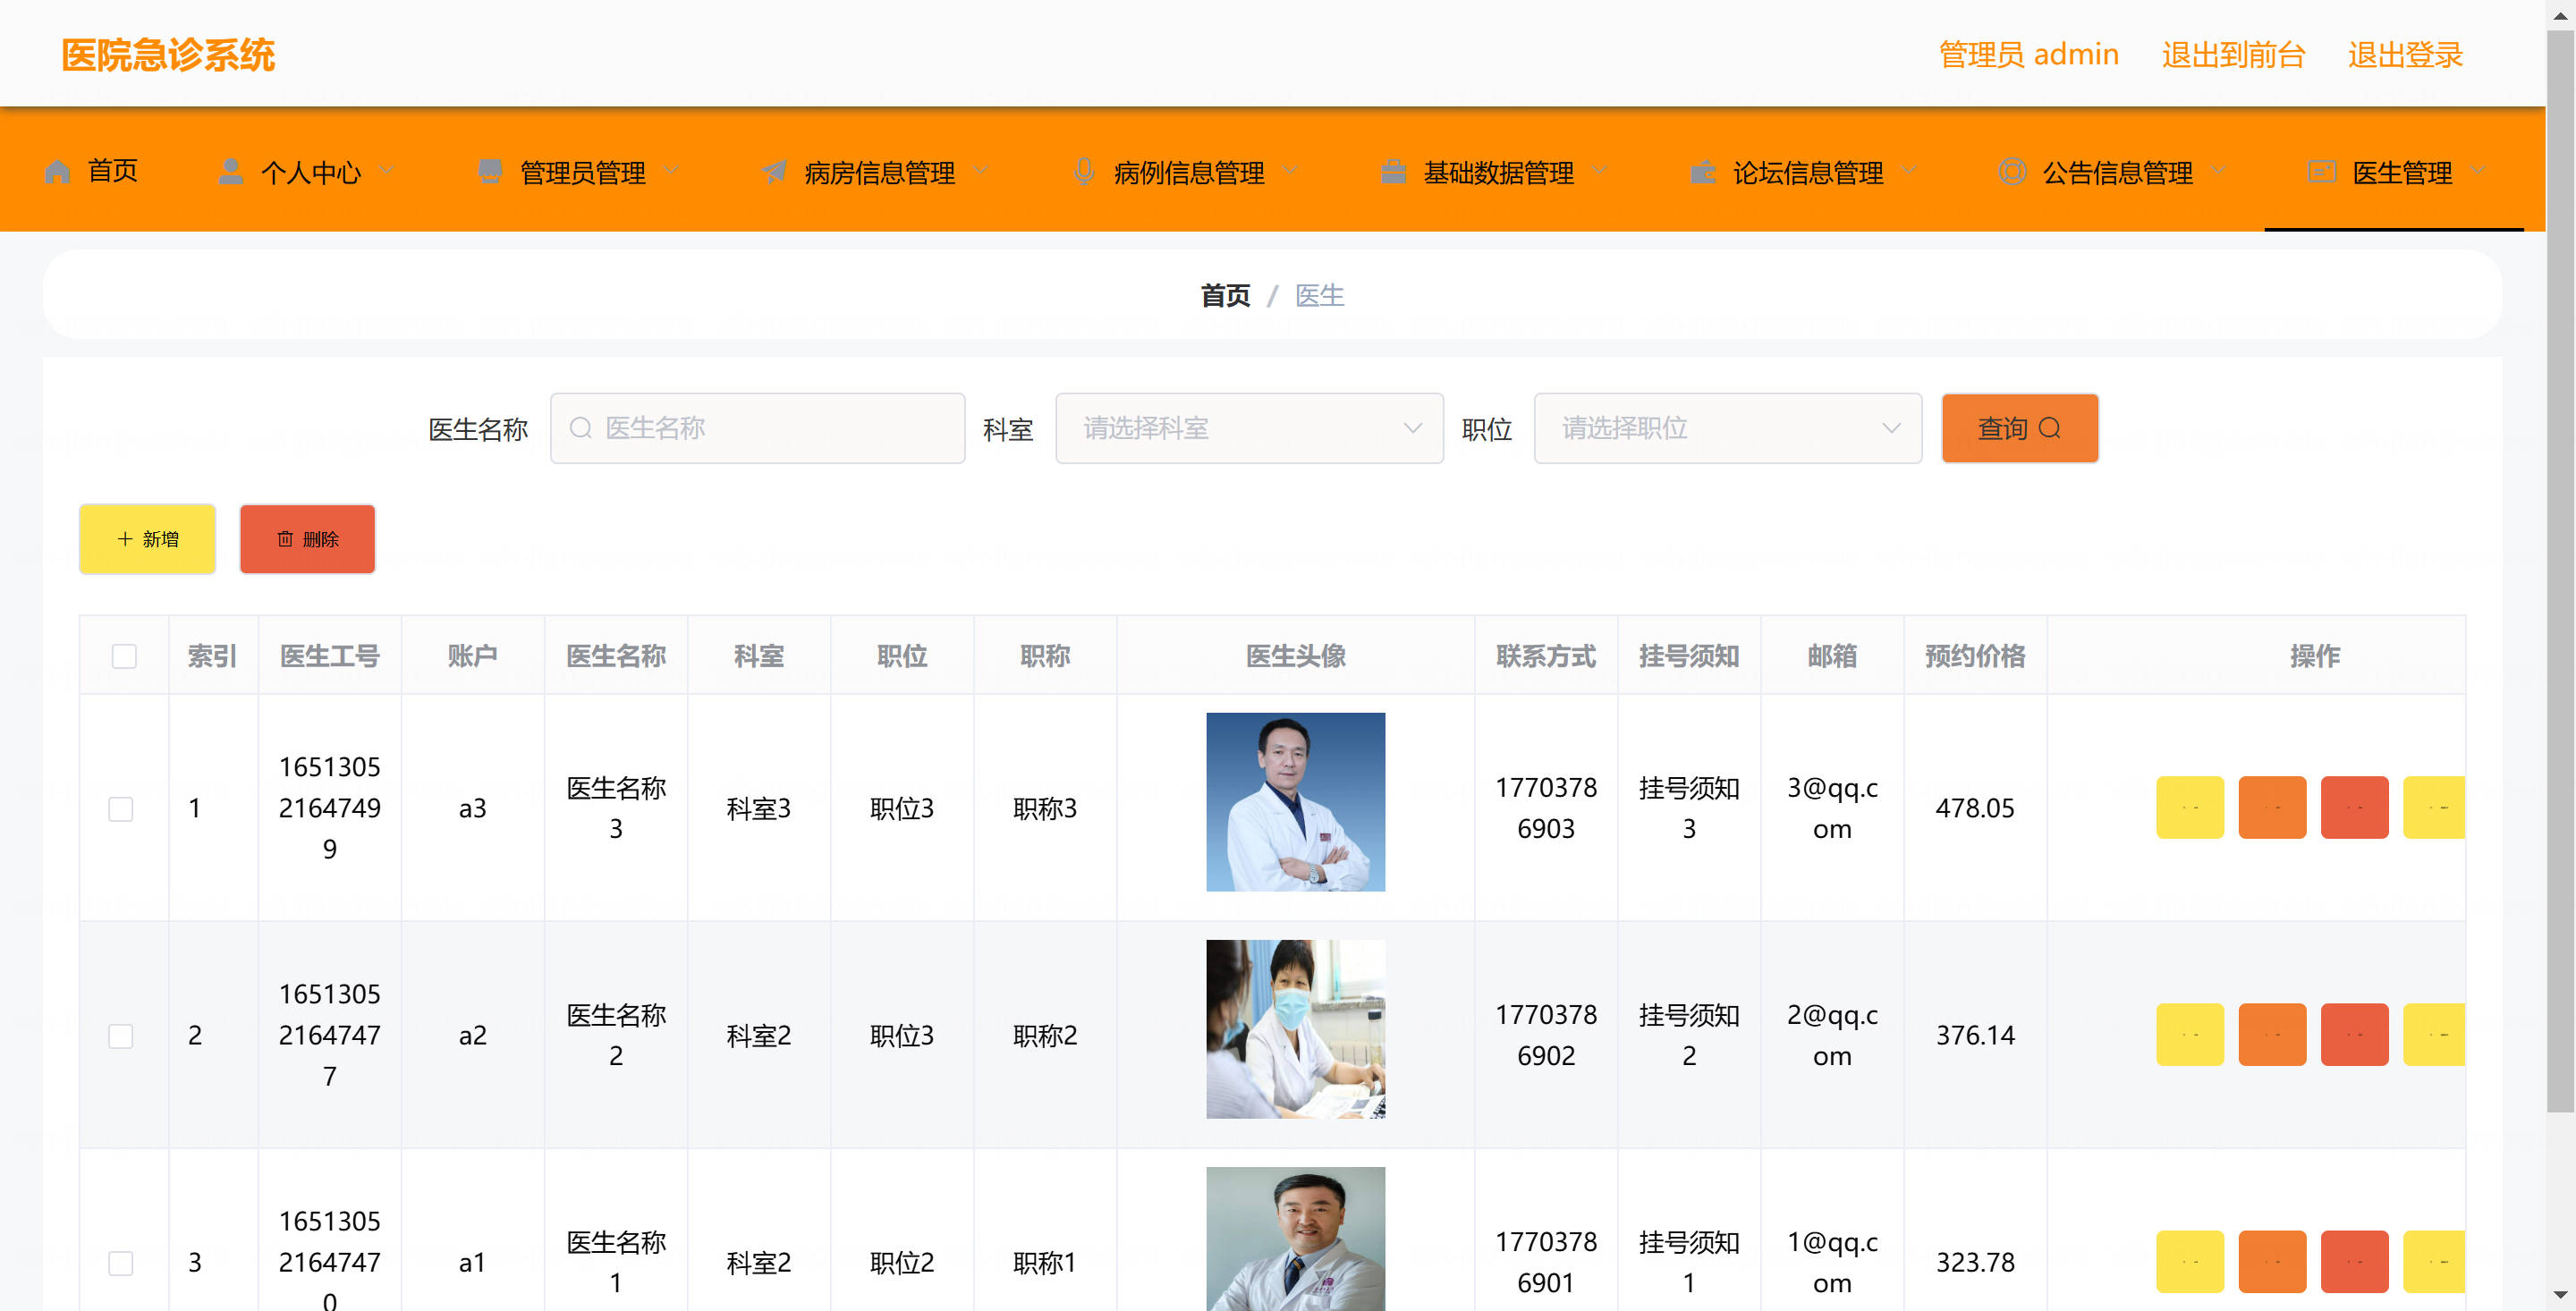This screenshot has height=1311, width=2576.
Task: Go to 首页 in the breadcrumb
Action: pos(1225,296)
